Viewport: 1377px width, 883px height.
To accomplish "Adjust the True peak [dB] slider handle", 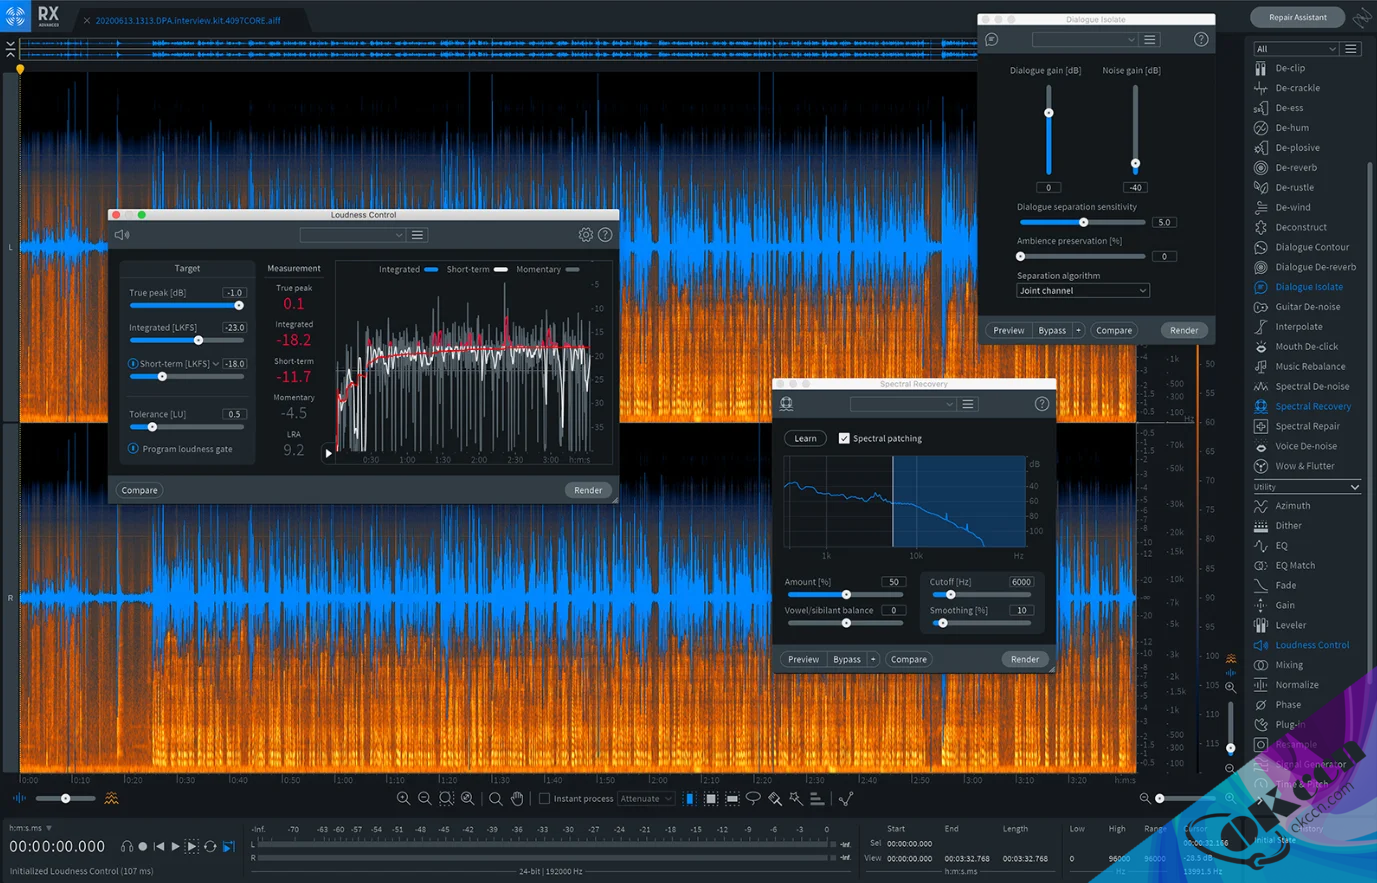I will 238,306.
